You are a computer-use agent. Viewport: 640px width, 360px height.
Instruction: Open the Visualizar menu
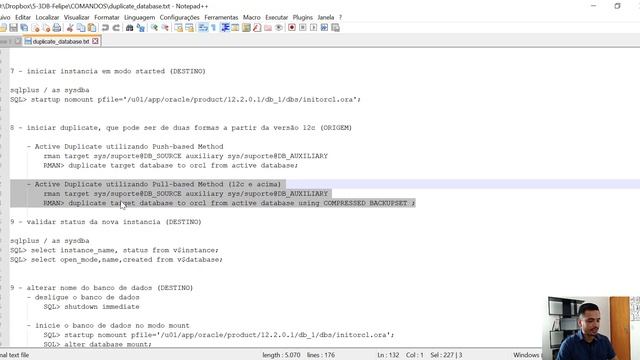76,17
